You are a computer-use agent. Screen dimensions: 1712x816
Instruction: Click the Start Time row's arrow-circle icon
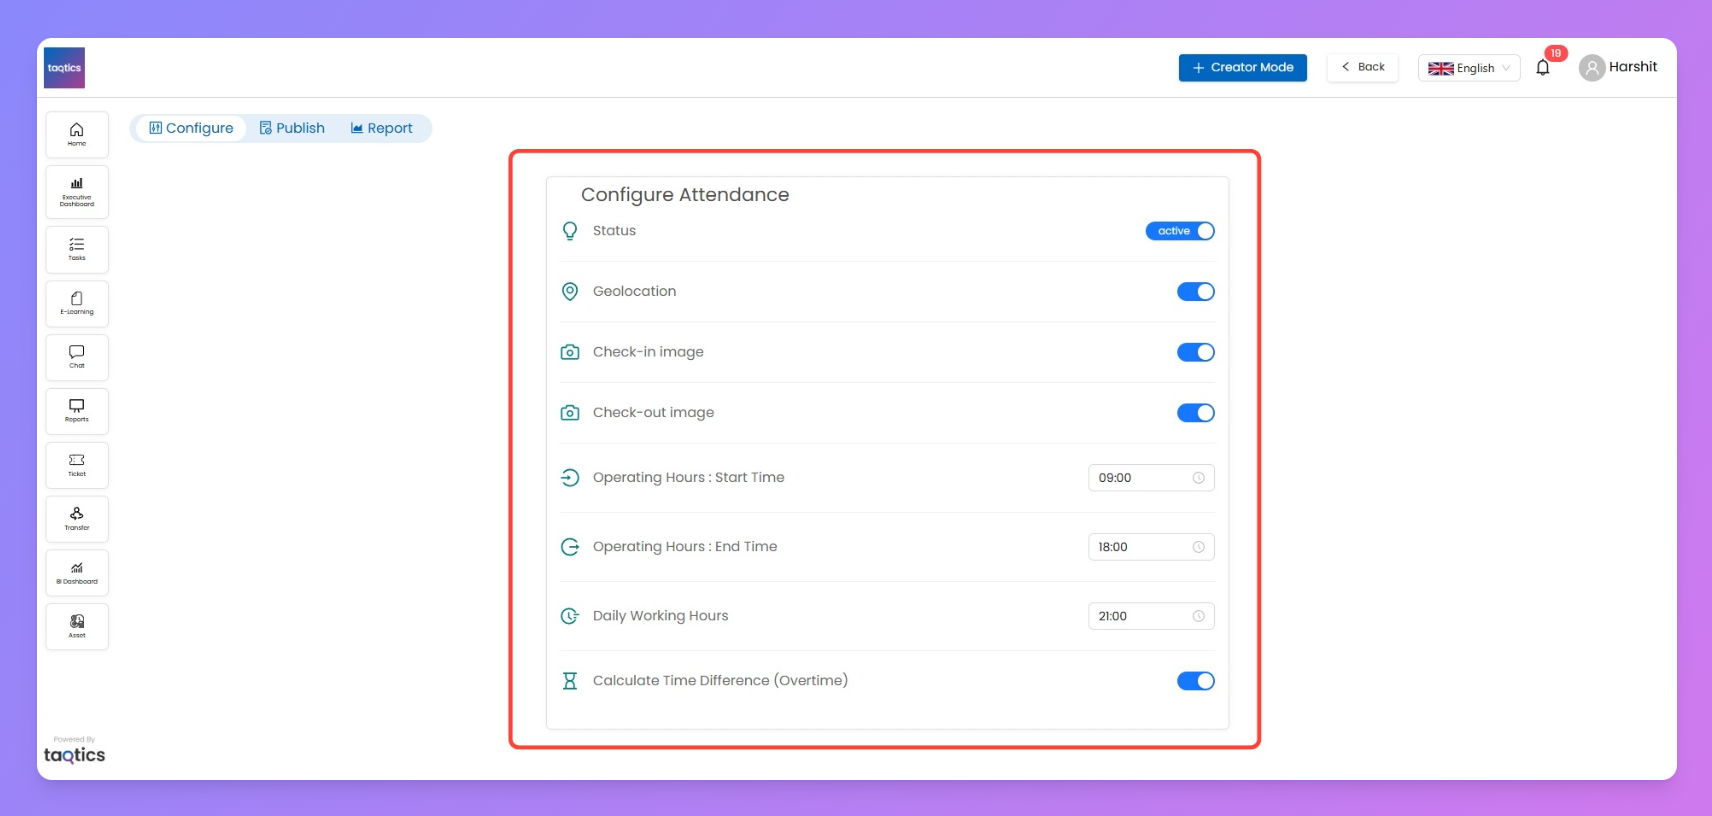click(570, 478)
